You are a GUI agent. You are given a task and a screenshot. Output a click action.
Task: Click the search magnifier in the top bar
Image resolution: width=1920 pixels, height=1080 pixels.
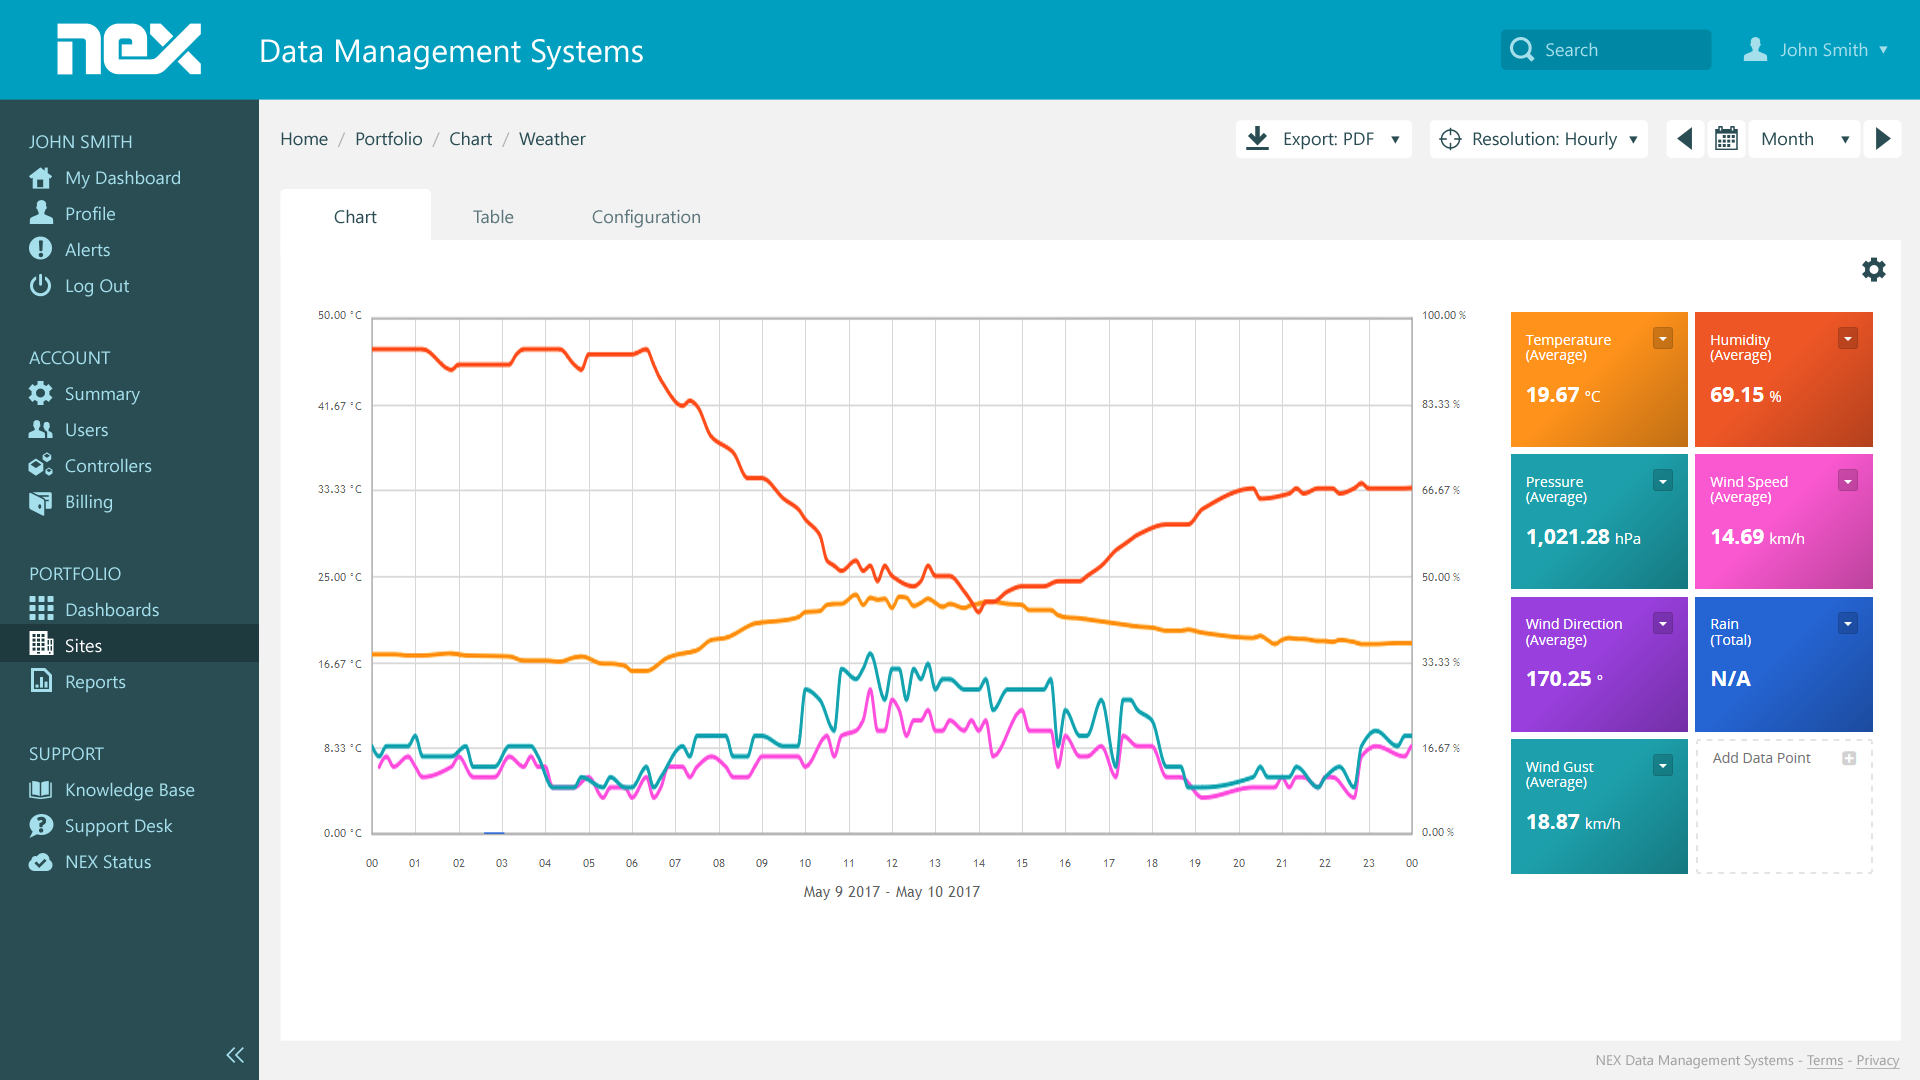(x=1522, y=49)
